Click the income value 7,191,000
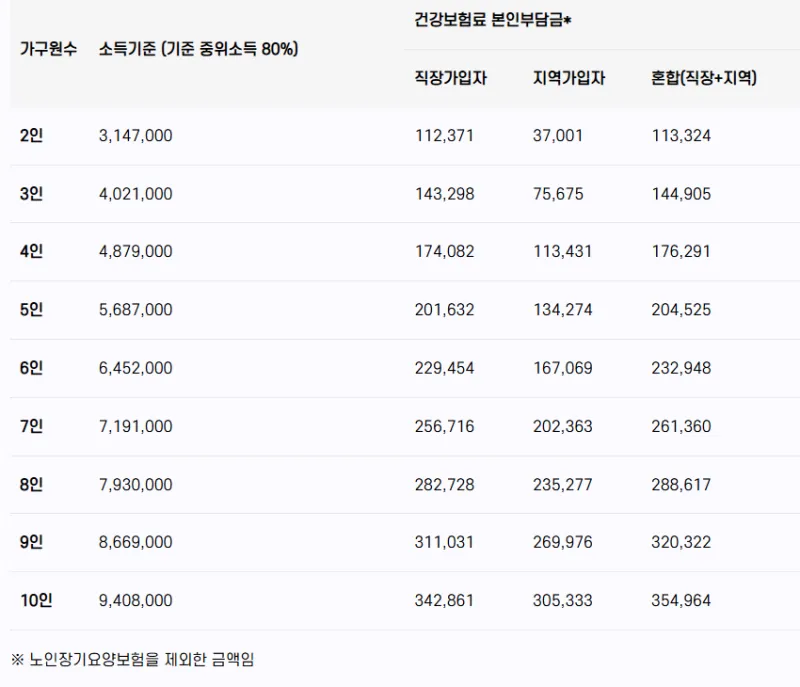Image resolution: width=800 pixels, height=687 pixels. [x=136, y=426]
